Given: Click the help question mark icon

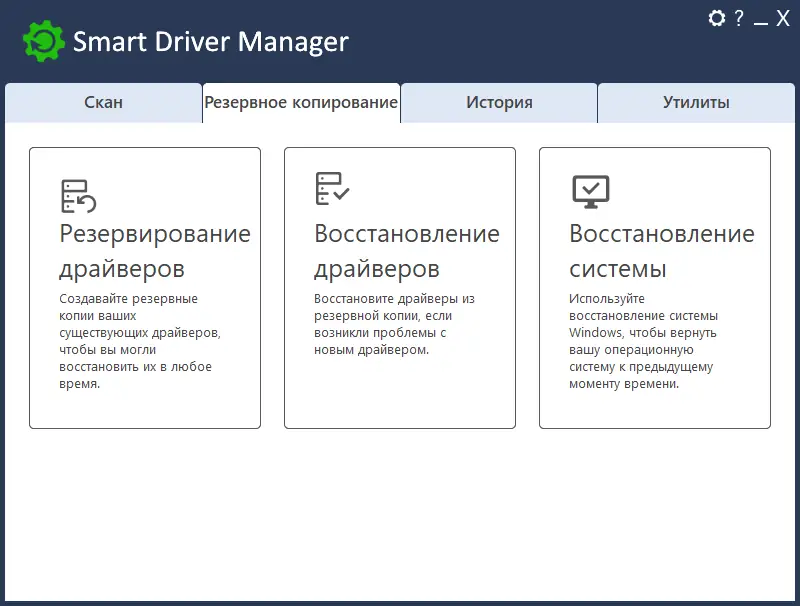Looking at the screenshot, I should [739, 18].
